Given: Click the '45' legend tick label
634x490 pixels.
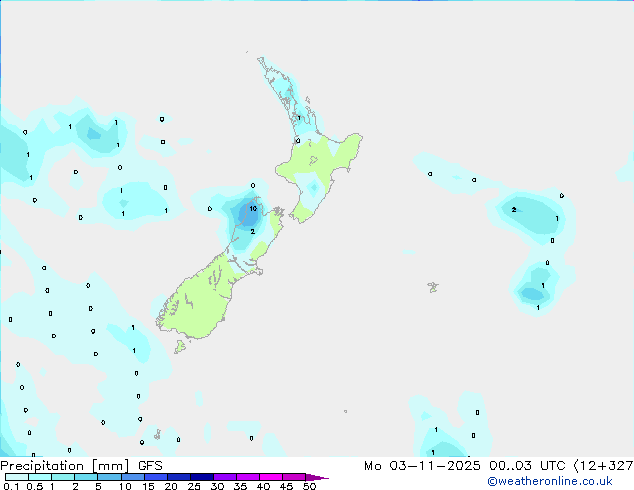Looking at the screenshot, I should point(286,486).
